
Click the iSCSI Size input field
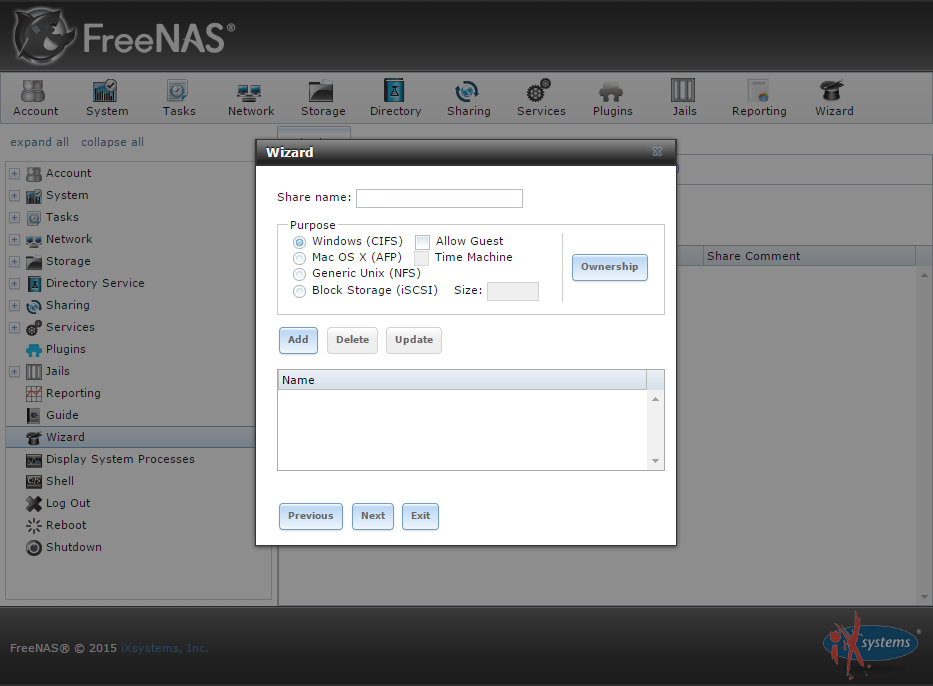[x=513, y=292]
